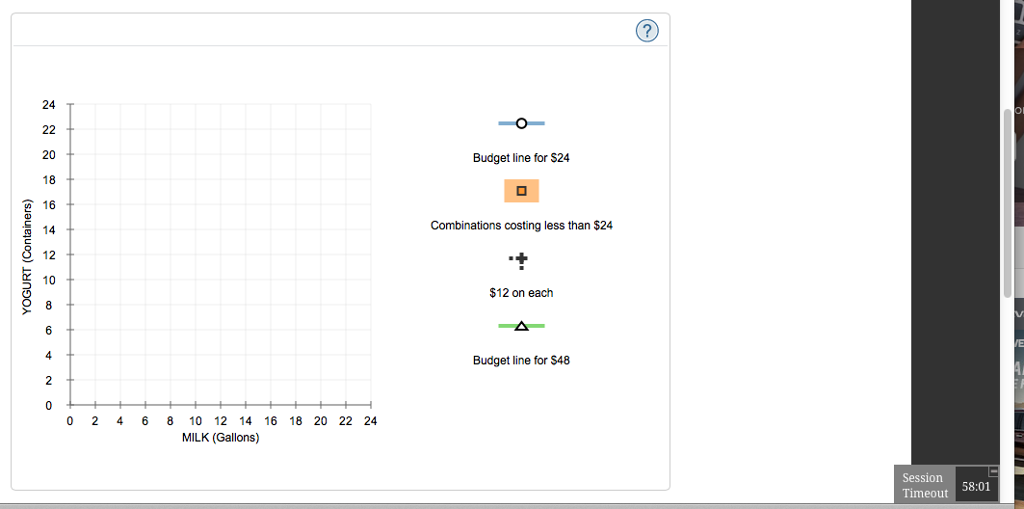Click the Session Timeout label

pos(924,486)
